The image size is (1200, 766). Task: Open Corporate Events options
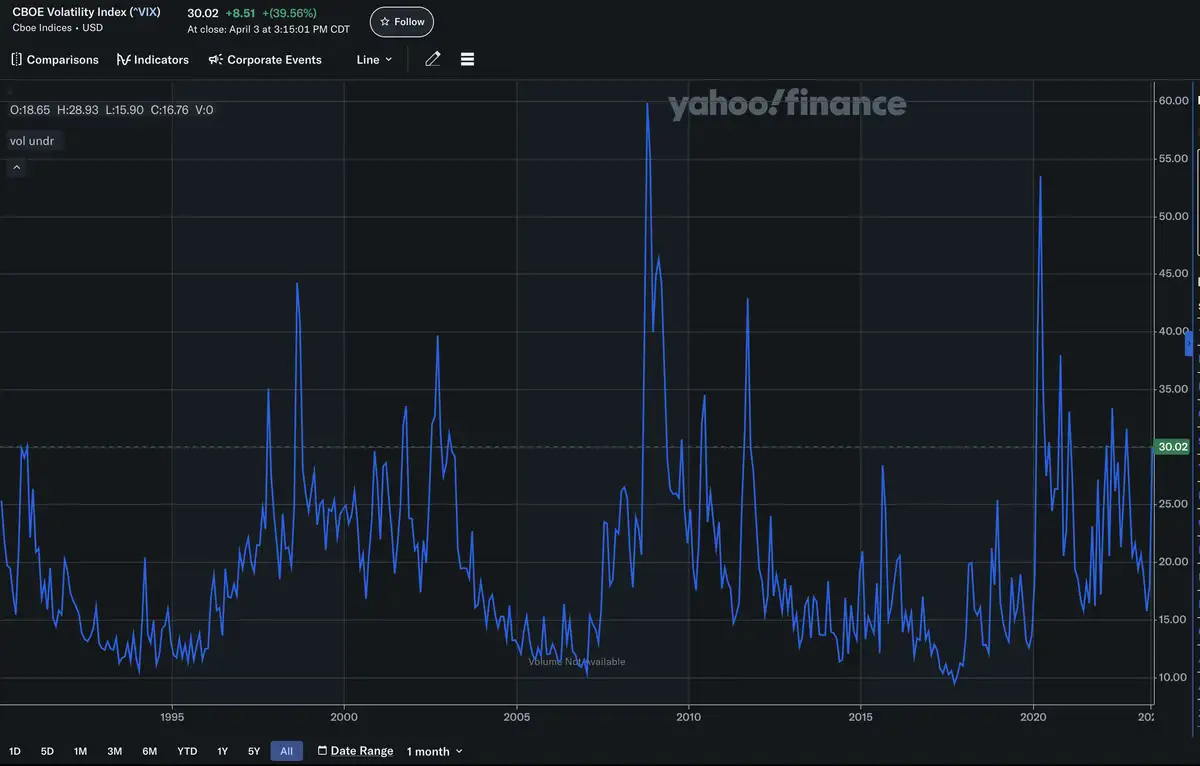pyautogui.click(x=265, y=60)
